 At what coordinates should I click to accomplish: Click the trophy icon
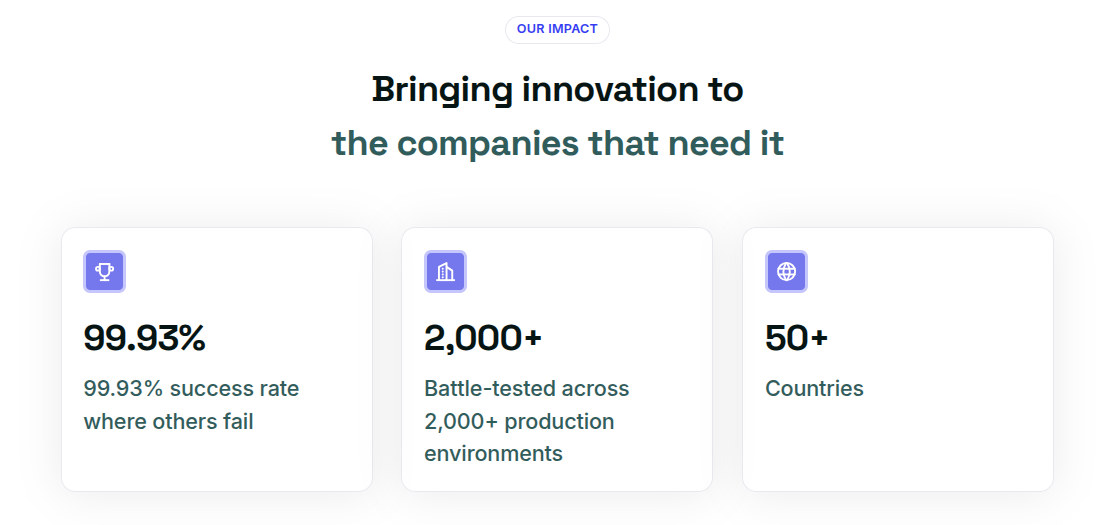click(x=104, y=271)
